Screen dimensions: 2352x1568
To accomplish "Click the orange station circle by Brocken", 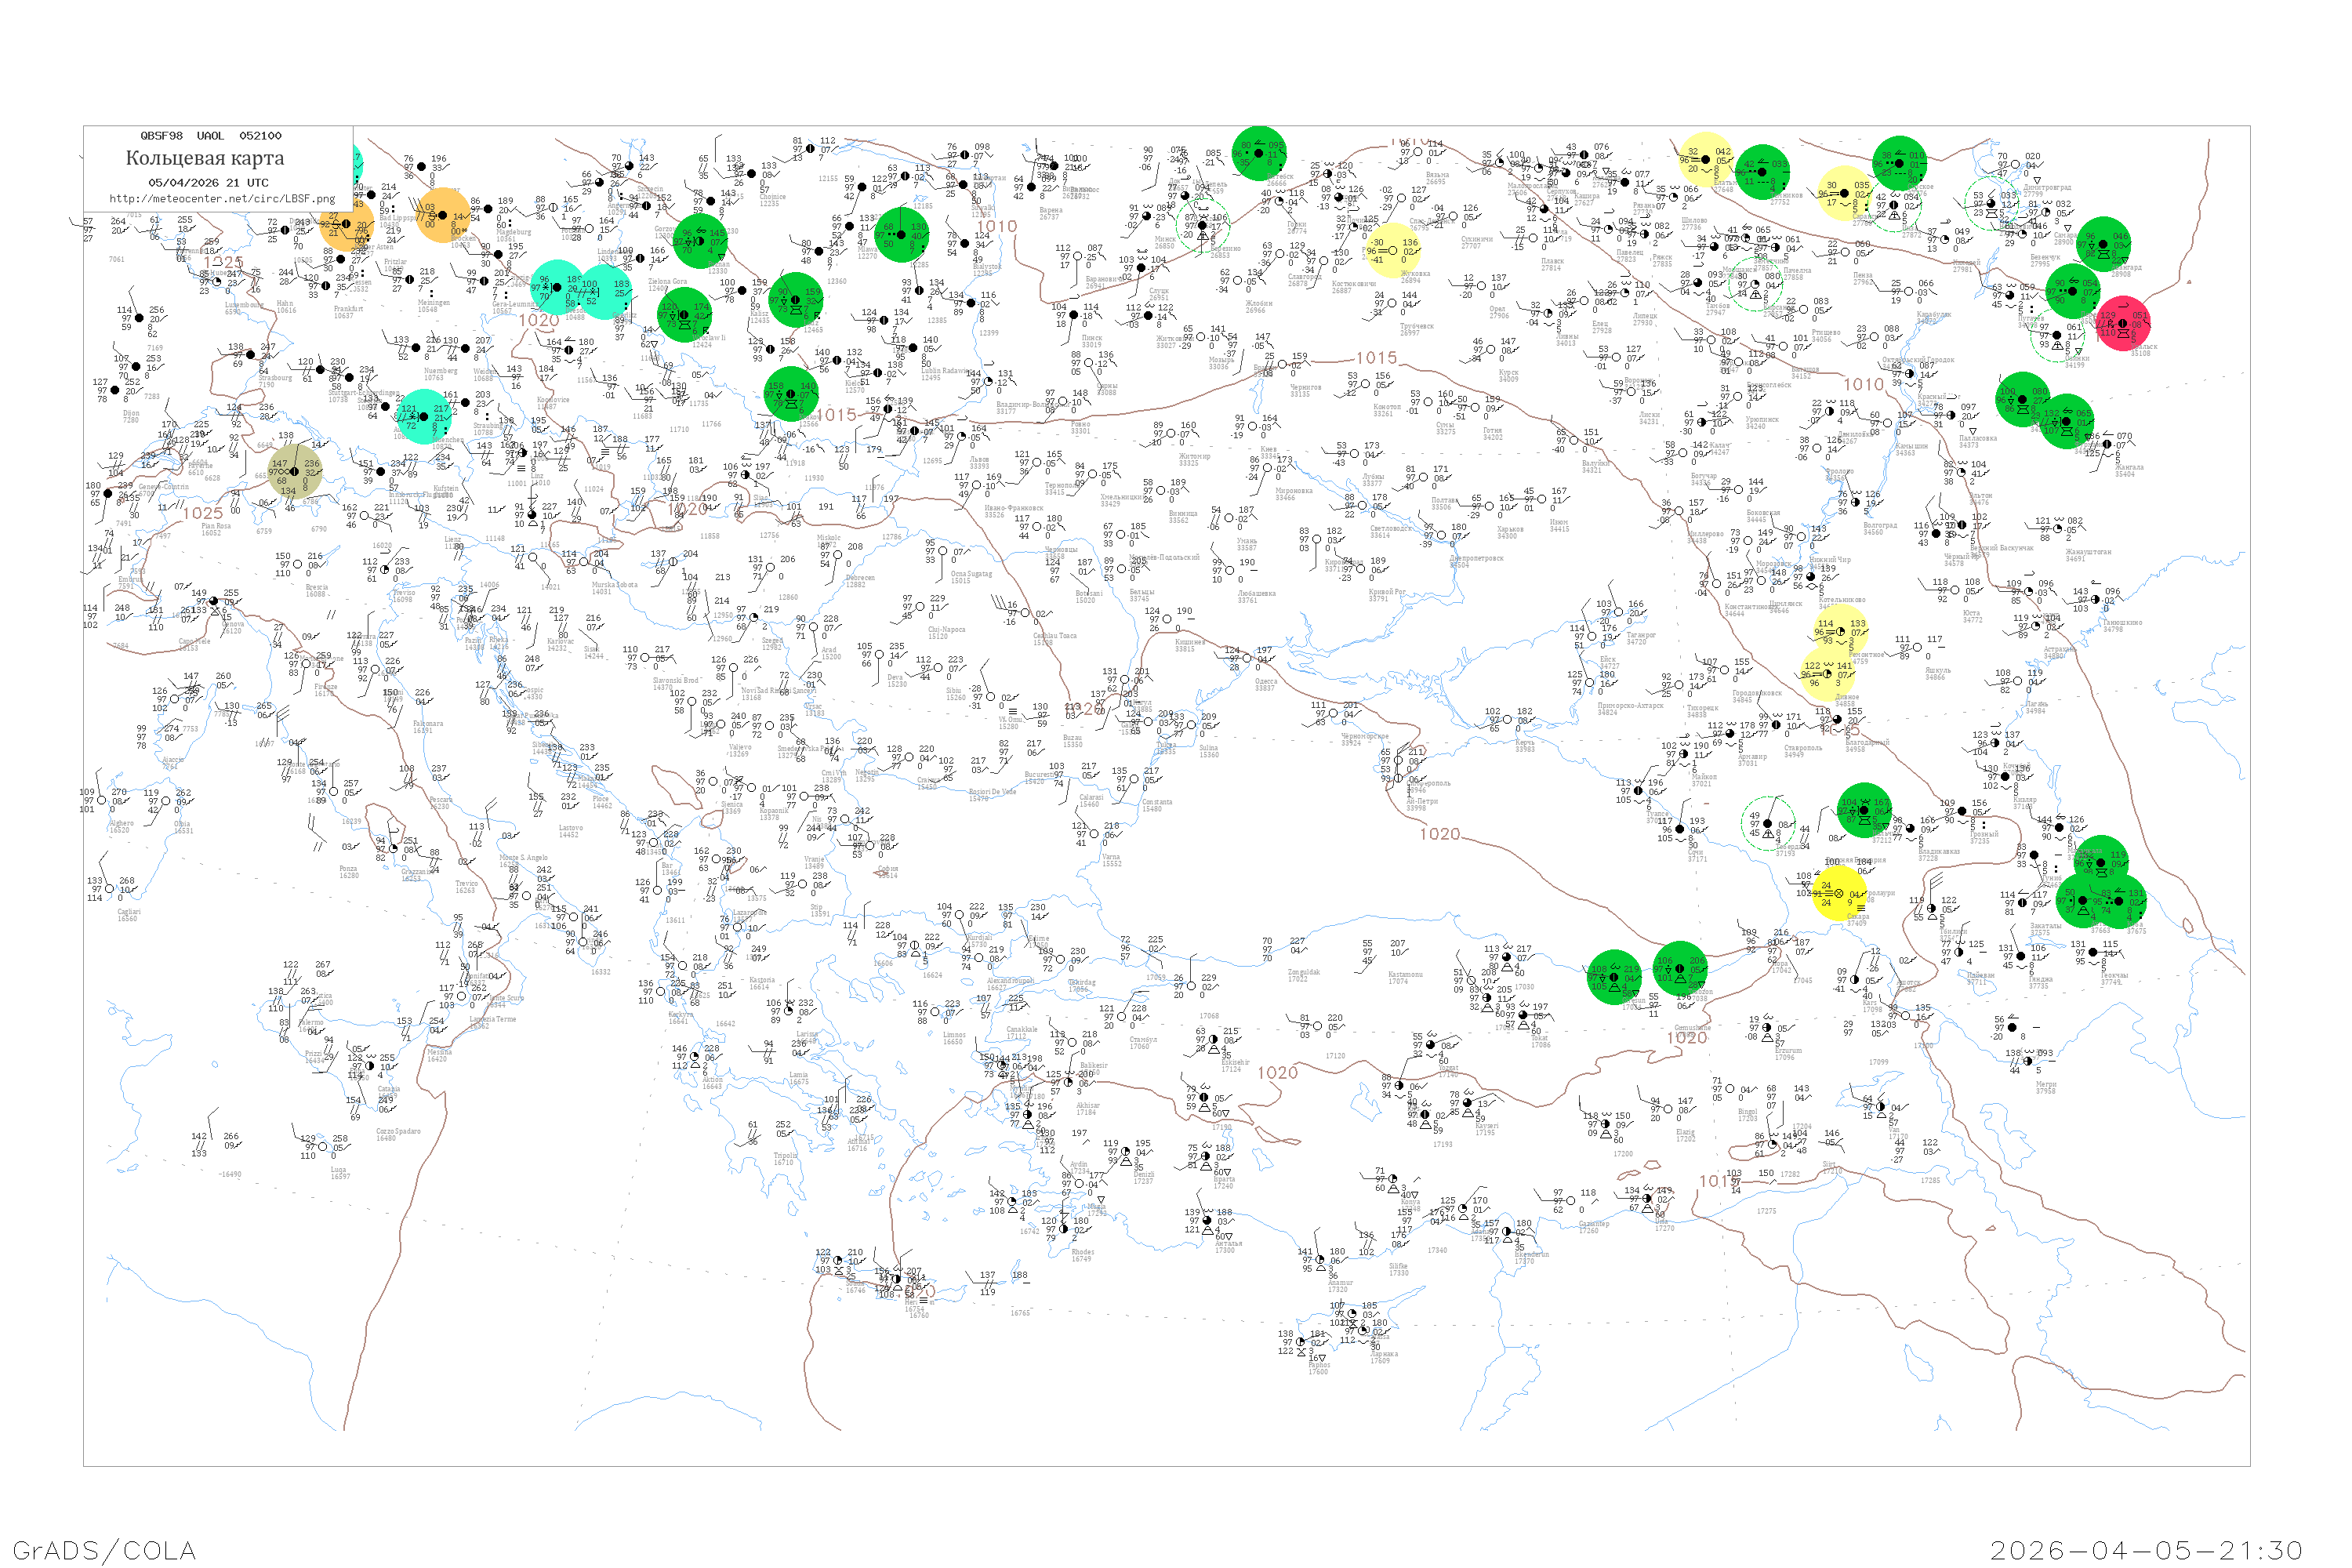I will pos(442,215).
